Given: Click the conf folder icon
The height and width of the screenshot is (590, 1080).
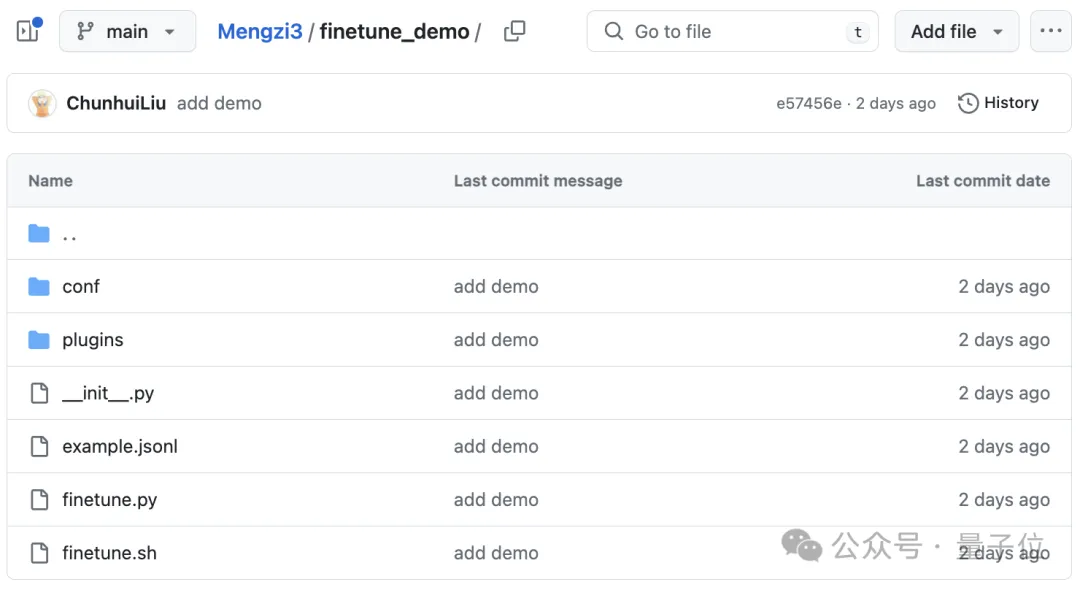Looking at the screenshot, I should [x=39, y=287].
